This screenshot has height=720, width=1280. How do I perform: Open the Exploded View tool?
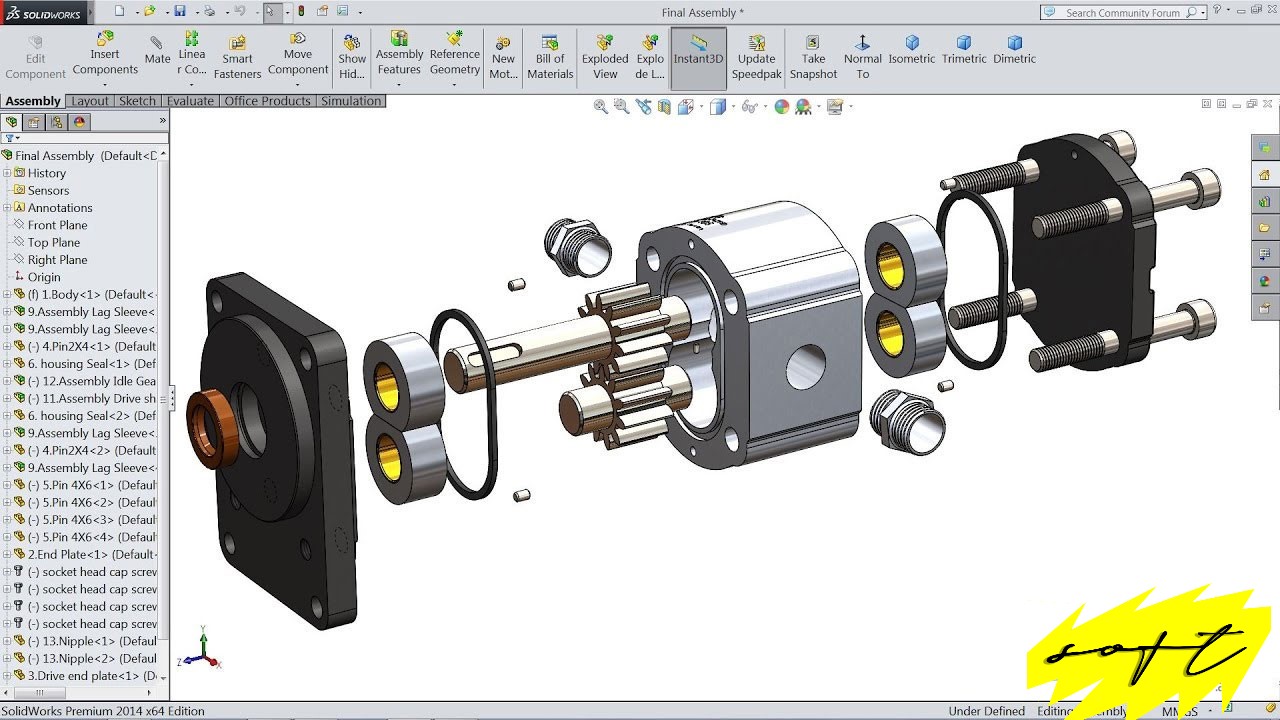(x=605, y=52)
